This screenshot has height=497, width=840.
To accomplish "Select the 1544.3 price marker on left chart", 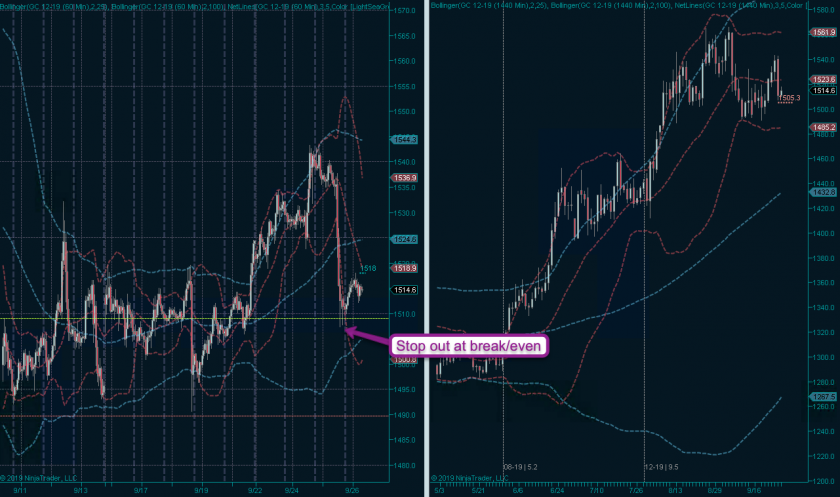I will click(405, 139).
